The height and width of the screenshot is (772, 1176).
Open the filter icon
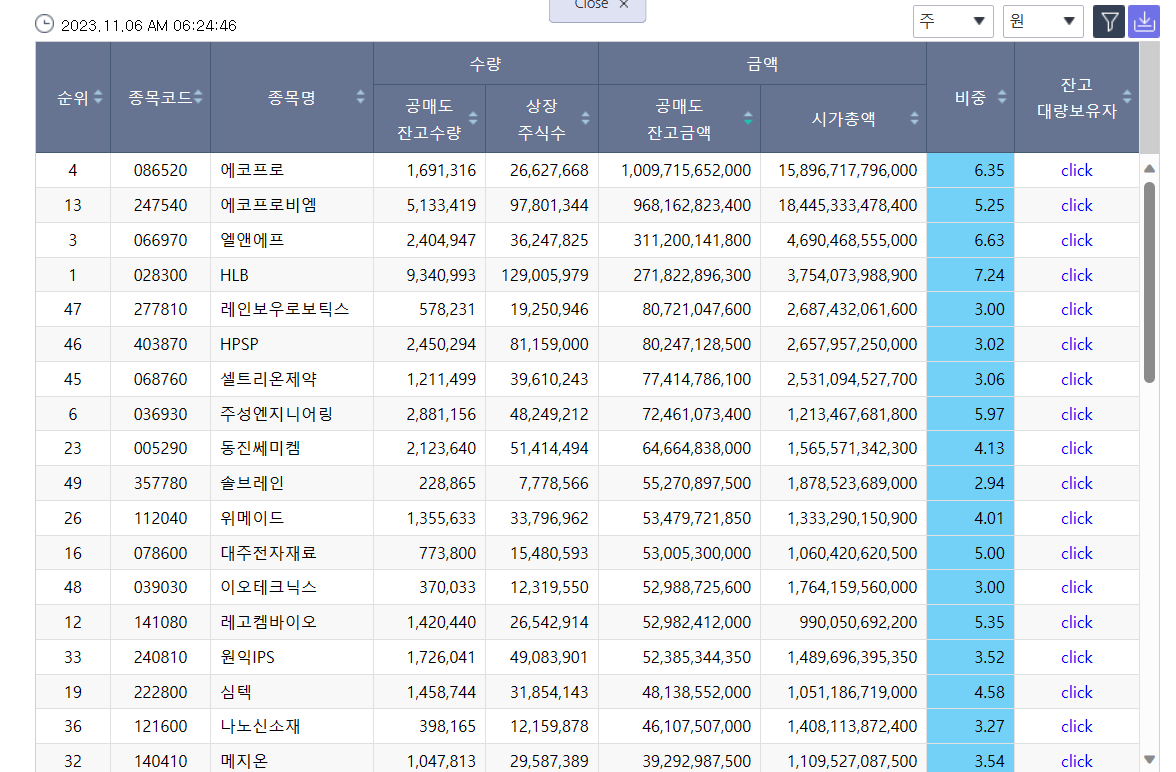click(1108, 21)
